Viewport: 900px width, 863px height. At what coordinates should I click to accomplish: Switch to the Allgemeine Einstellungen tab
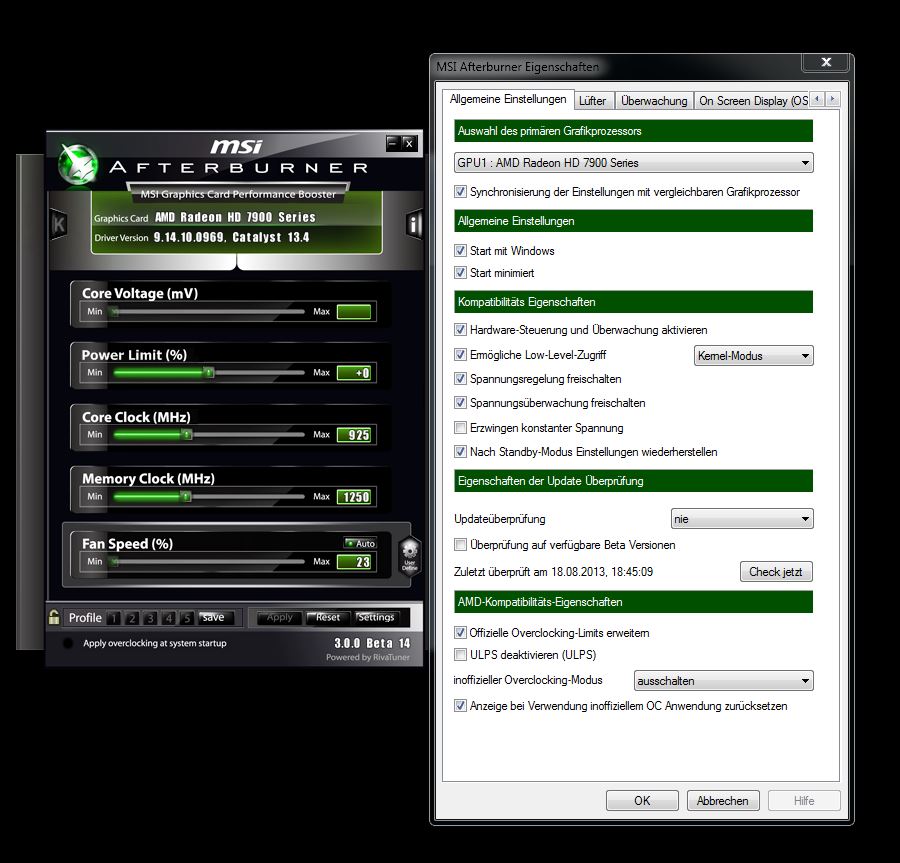click(x=508, y=99)
